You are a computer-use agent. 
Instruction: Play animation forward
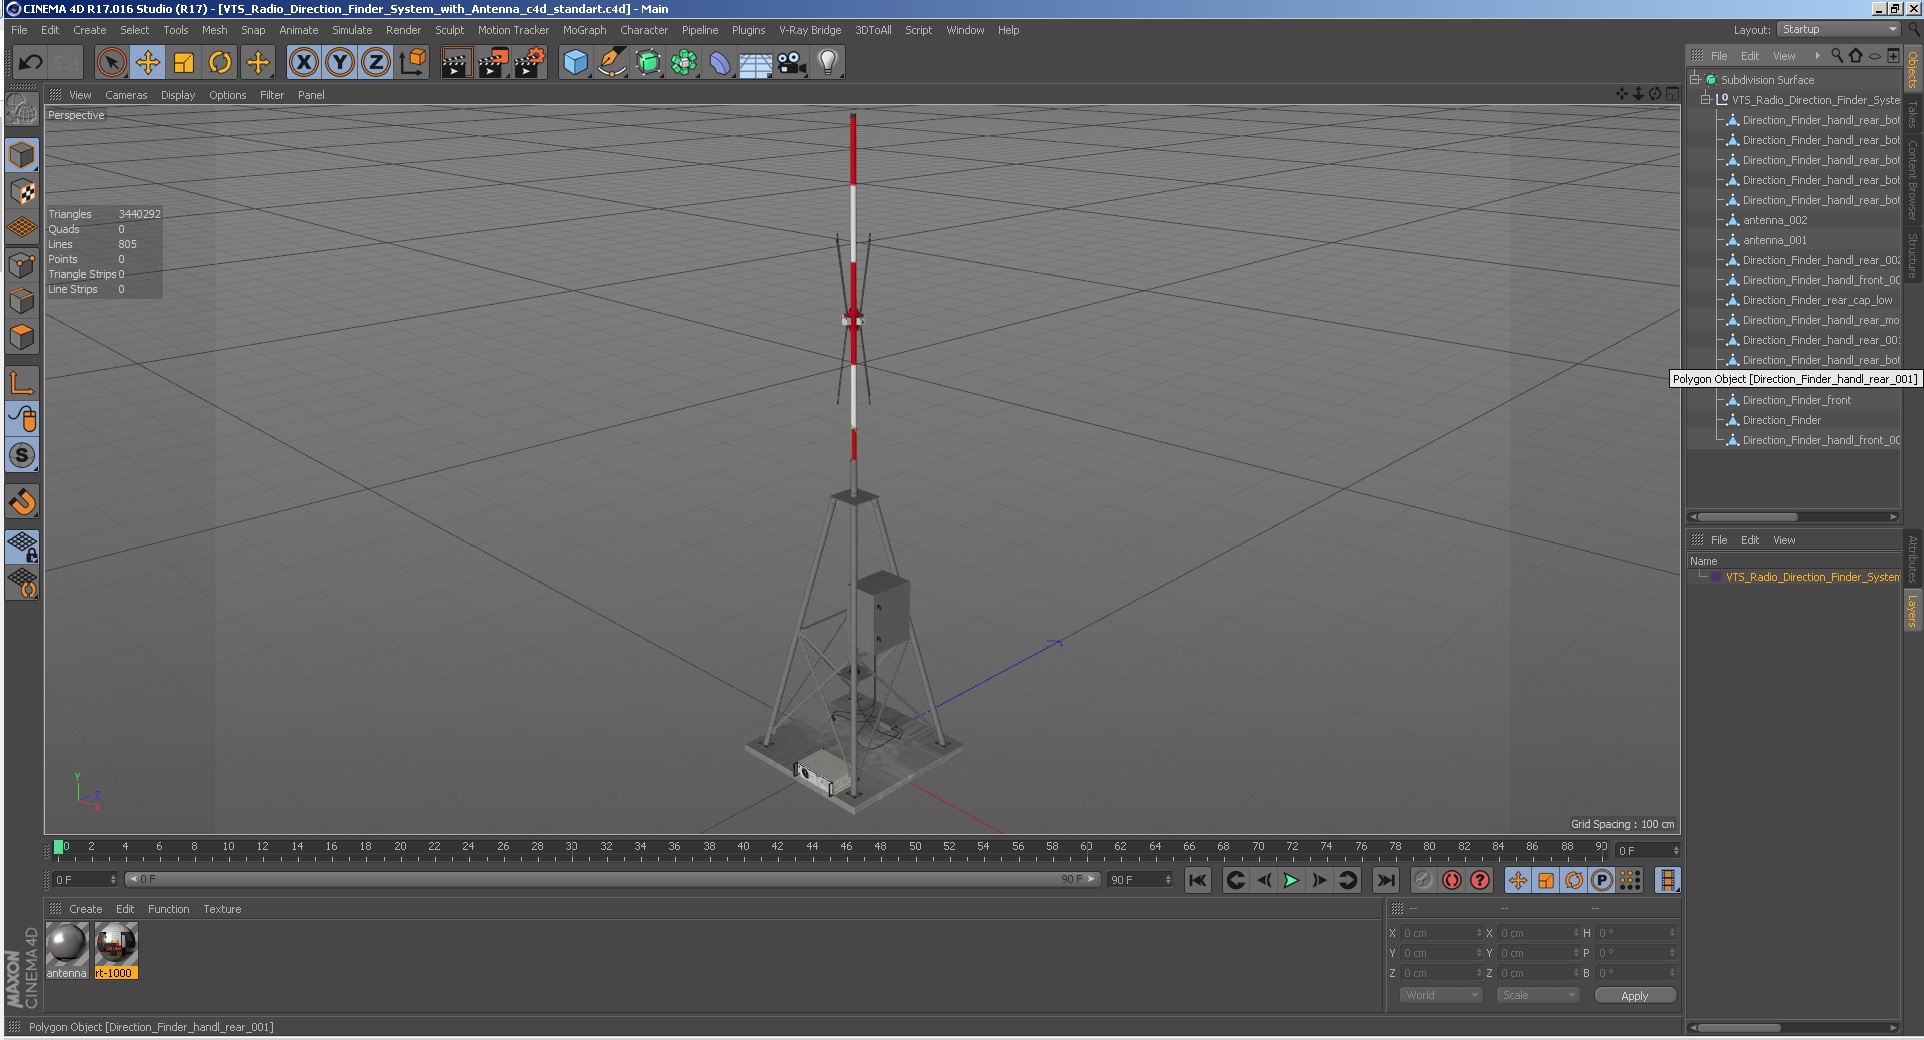pyautogui.click(x=1291, y=880)
